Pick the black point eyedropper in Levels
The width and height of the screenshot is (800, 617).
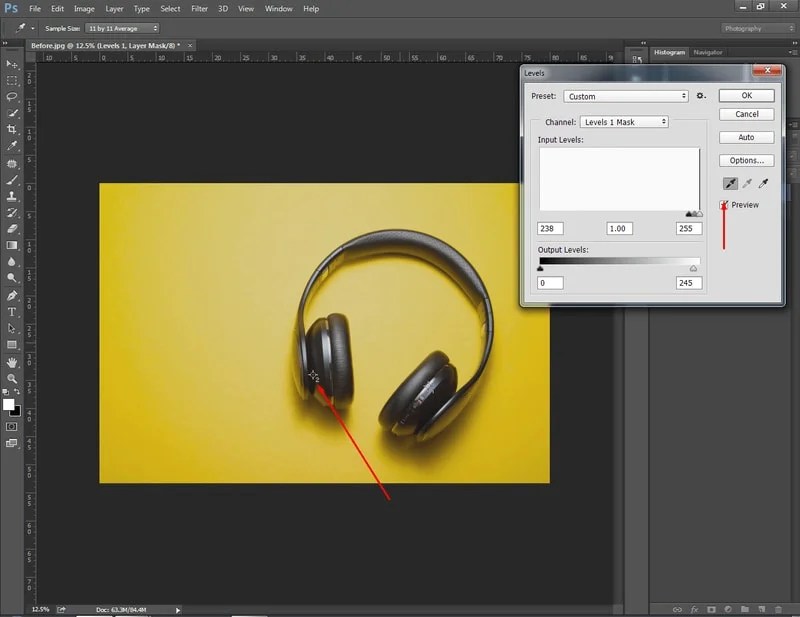click(729, 183)
